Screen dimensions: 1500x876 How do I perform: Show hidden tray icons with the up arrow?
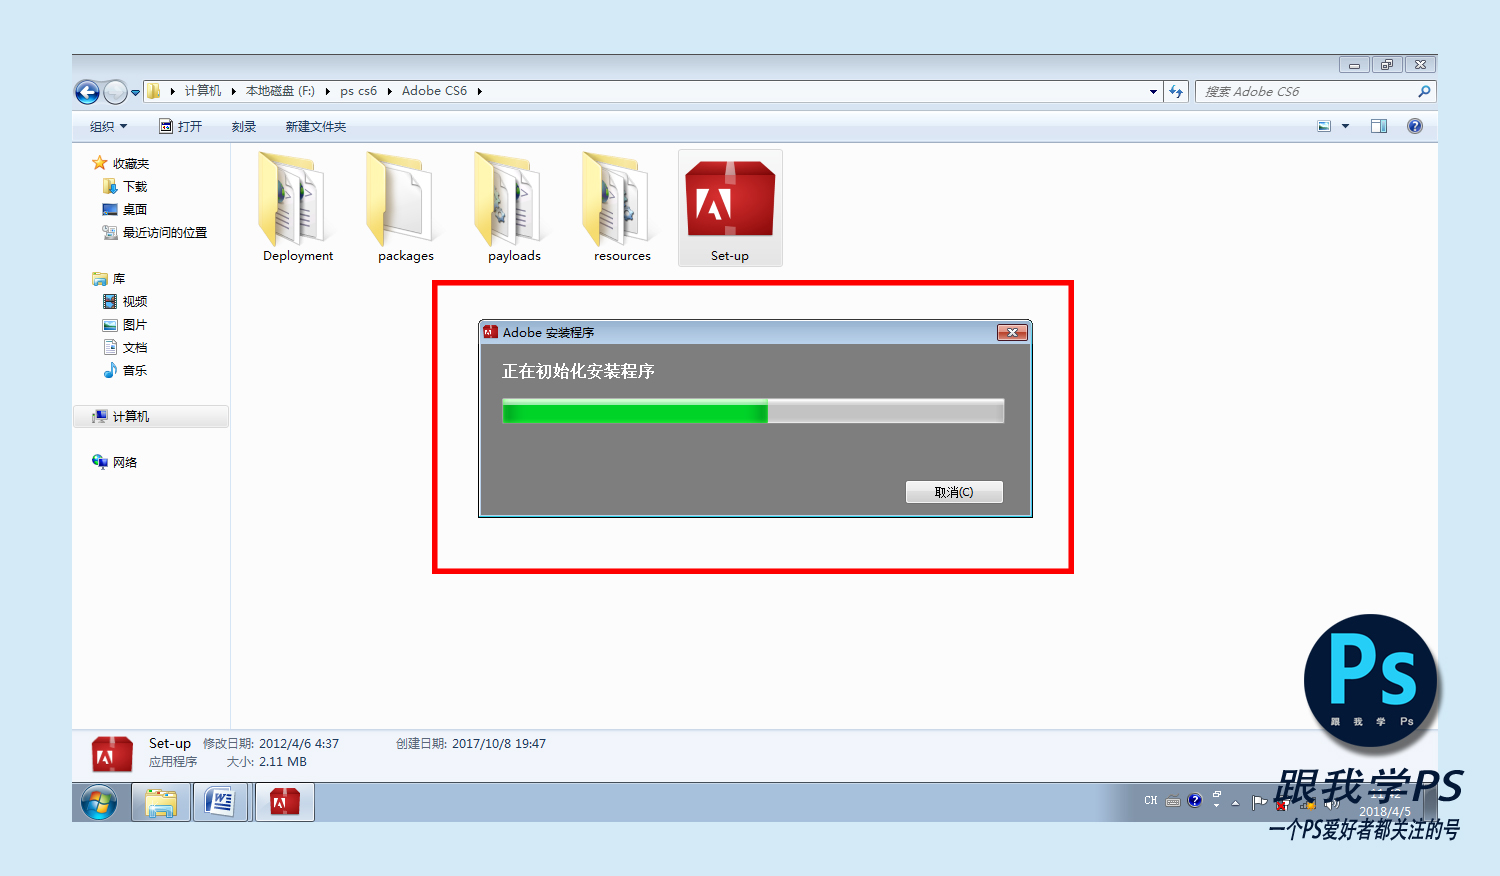click(x=1236, y=802)
